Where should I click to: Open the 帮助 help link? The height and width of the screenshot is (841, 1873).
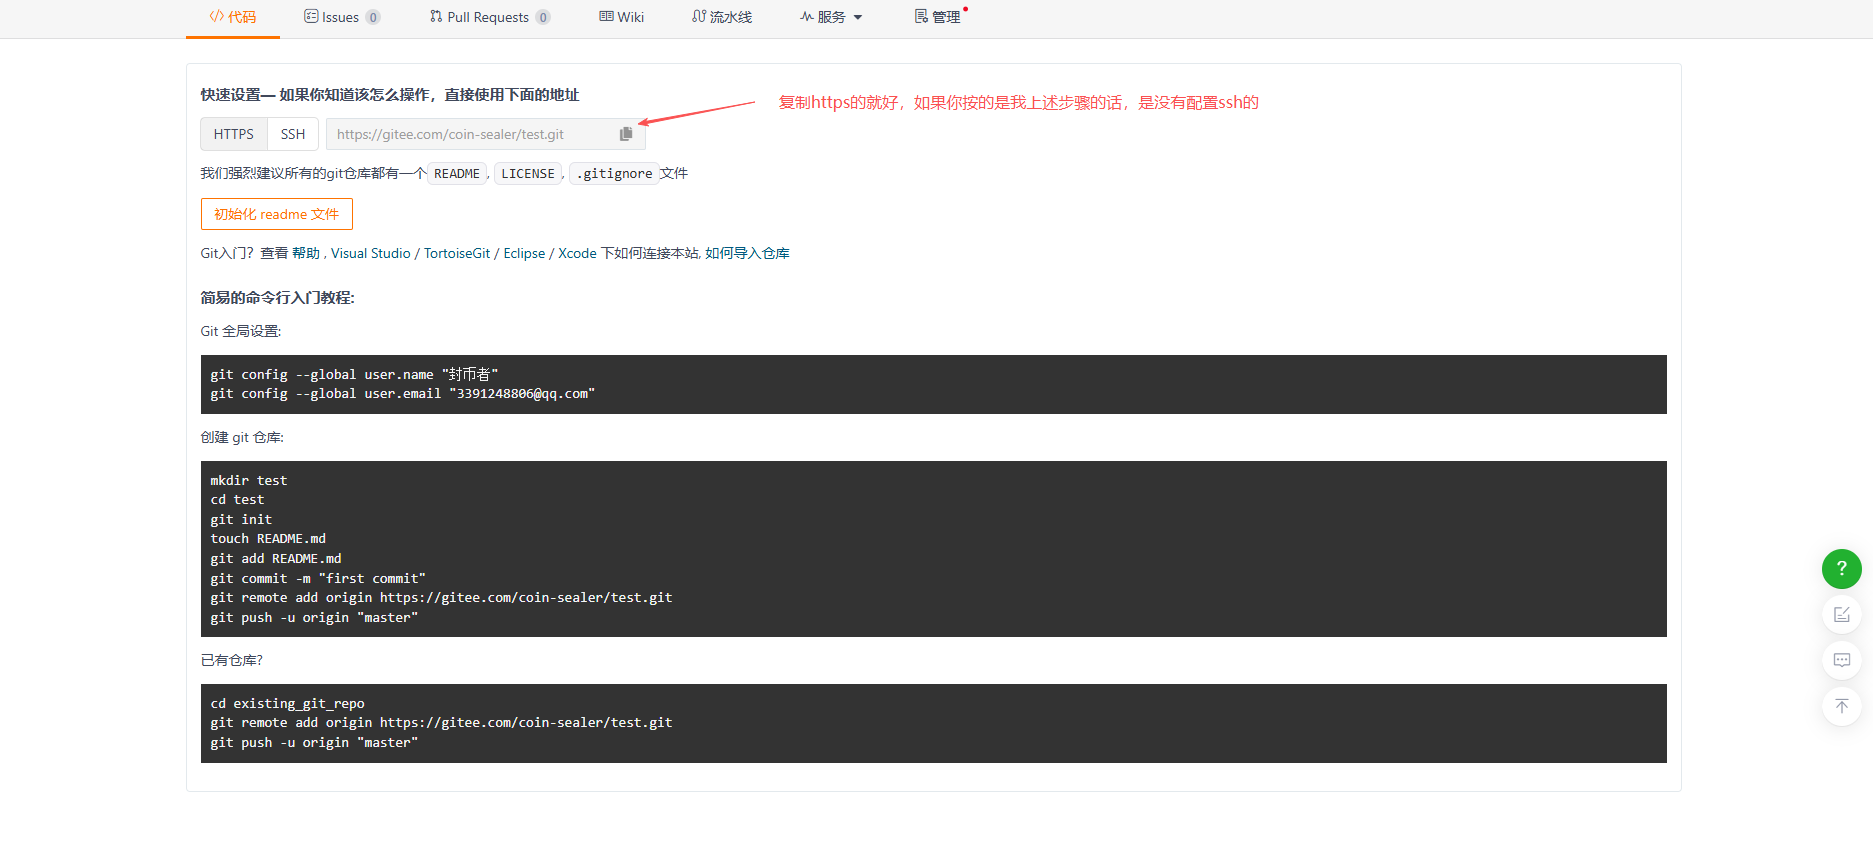pos(306,253)
